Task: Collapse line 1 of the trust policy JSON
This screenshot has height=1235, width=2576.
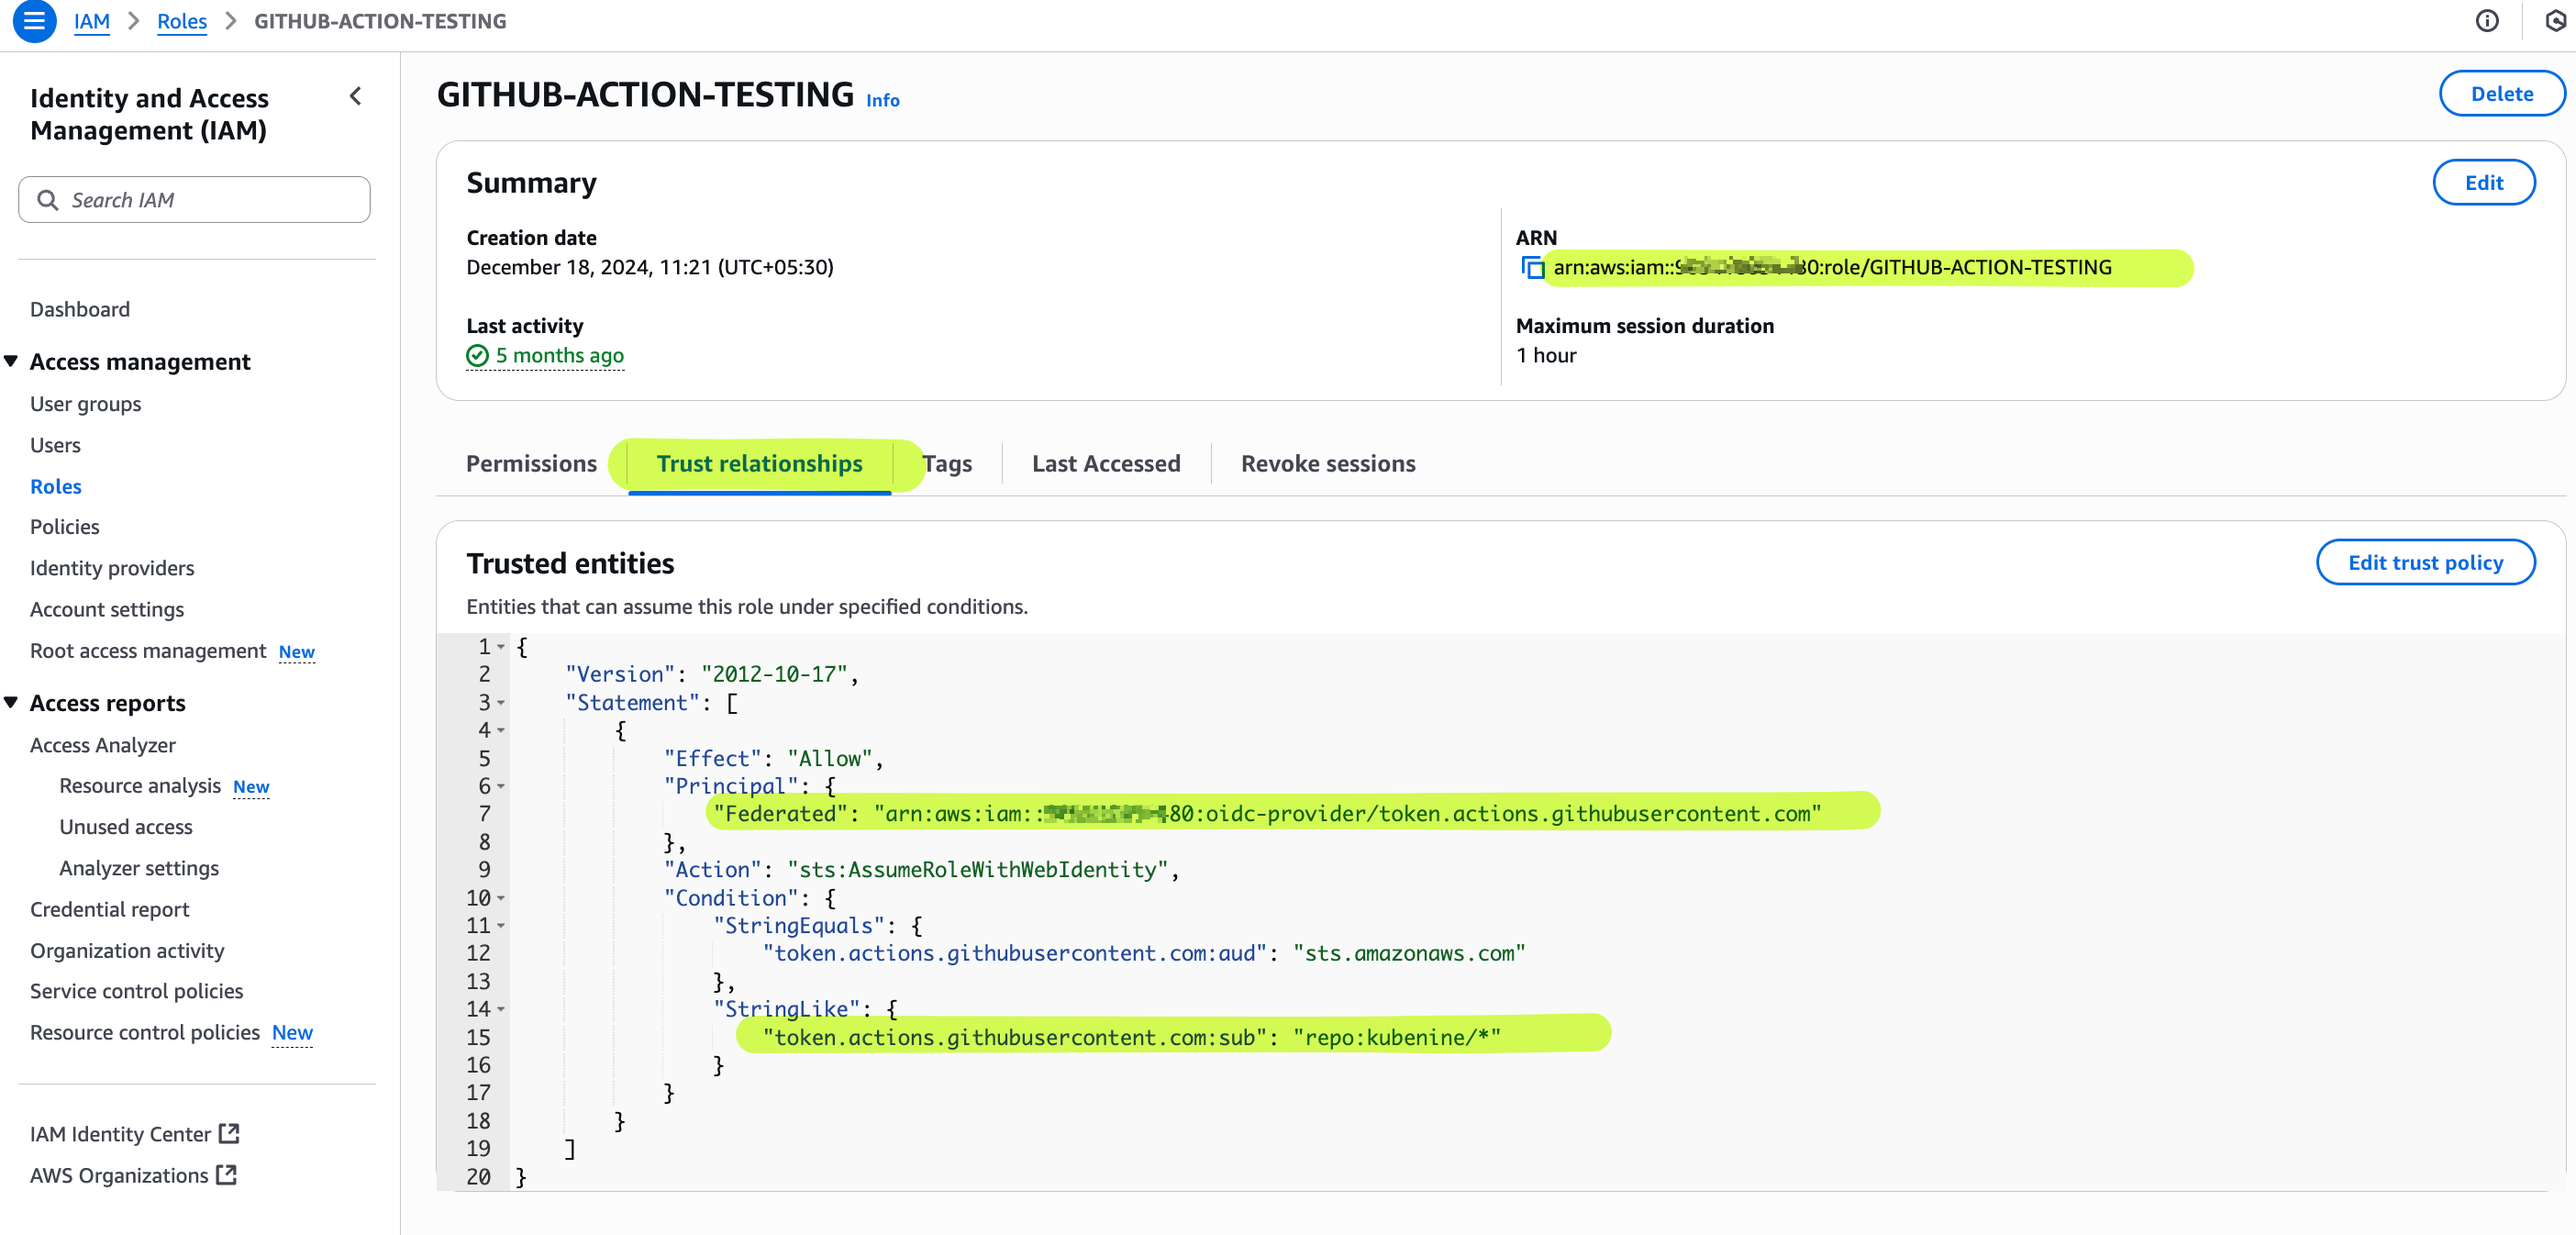Action: coord(499,646)
